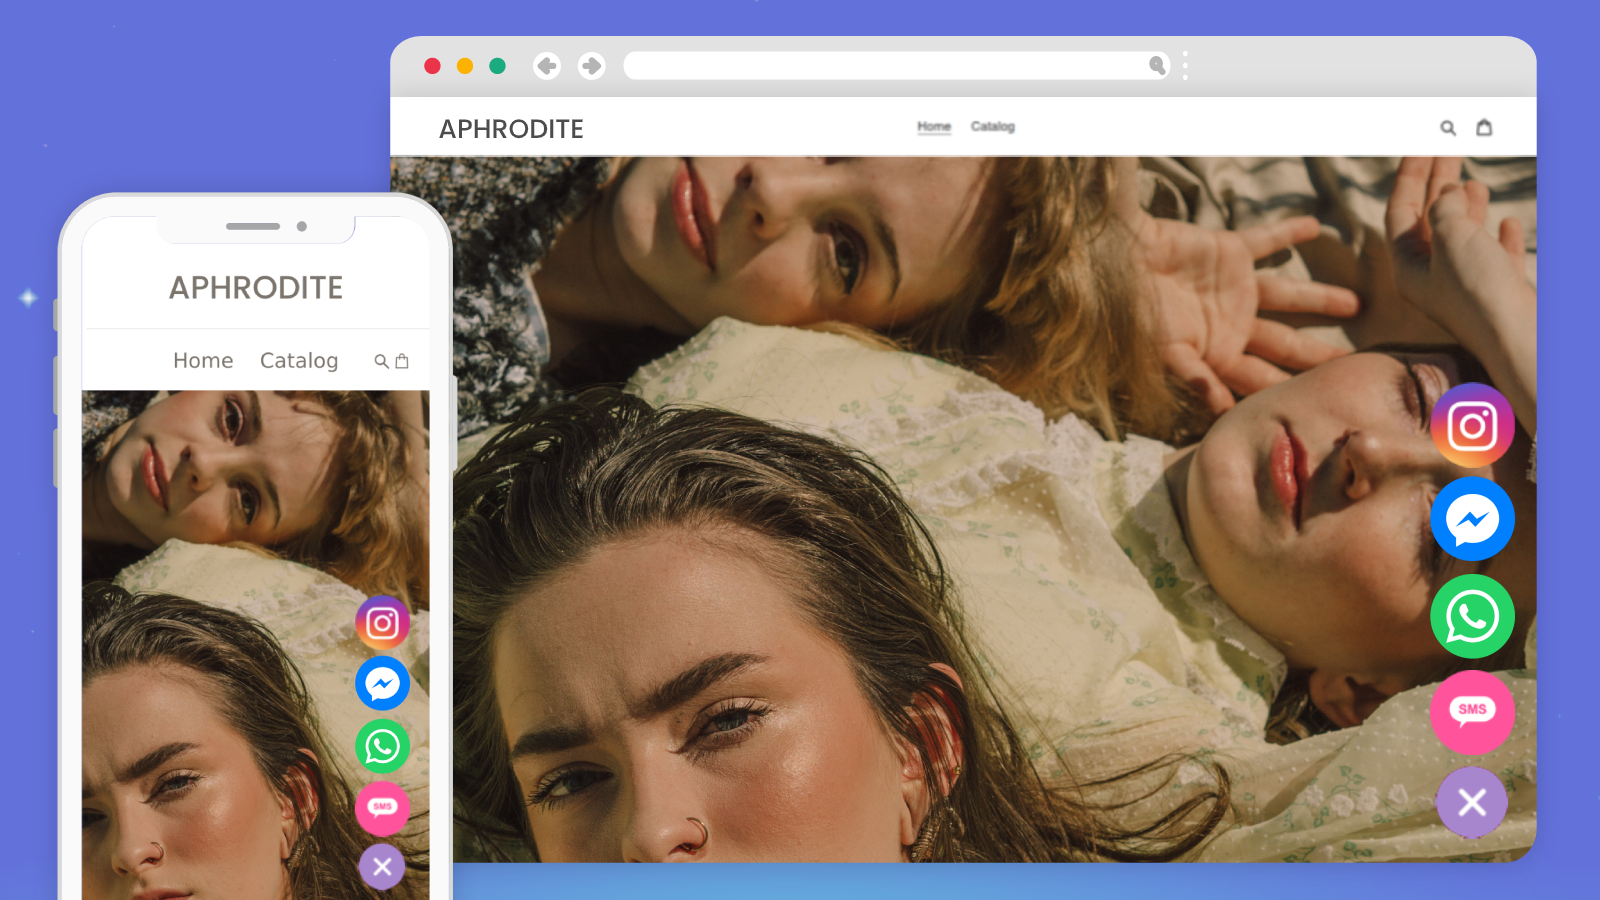
Task: Open the SMS chat button on desktop
Action: coord(1472,711)
